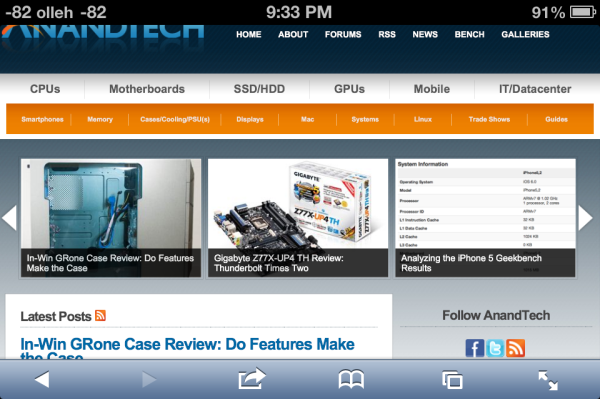
Task: Open AnandTech's Facebook icon
Action: click(475, 348)
